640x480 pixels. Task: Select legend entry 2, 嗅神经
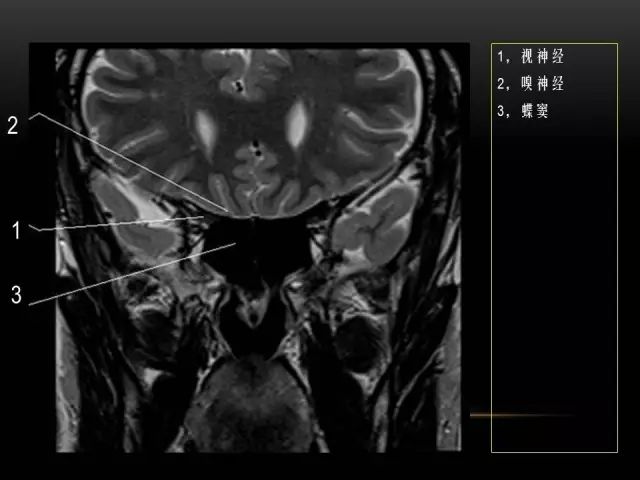click(x=530, y=84)
